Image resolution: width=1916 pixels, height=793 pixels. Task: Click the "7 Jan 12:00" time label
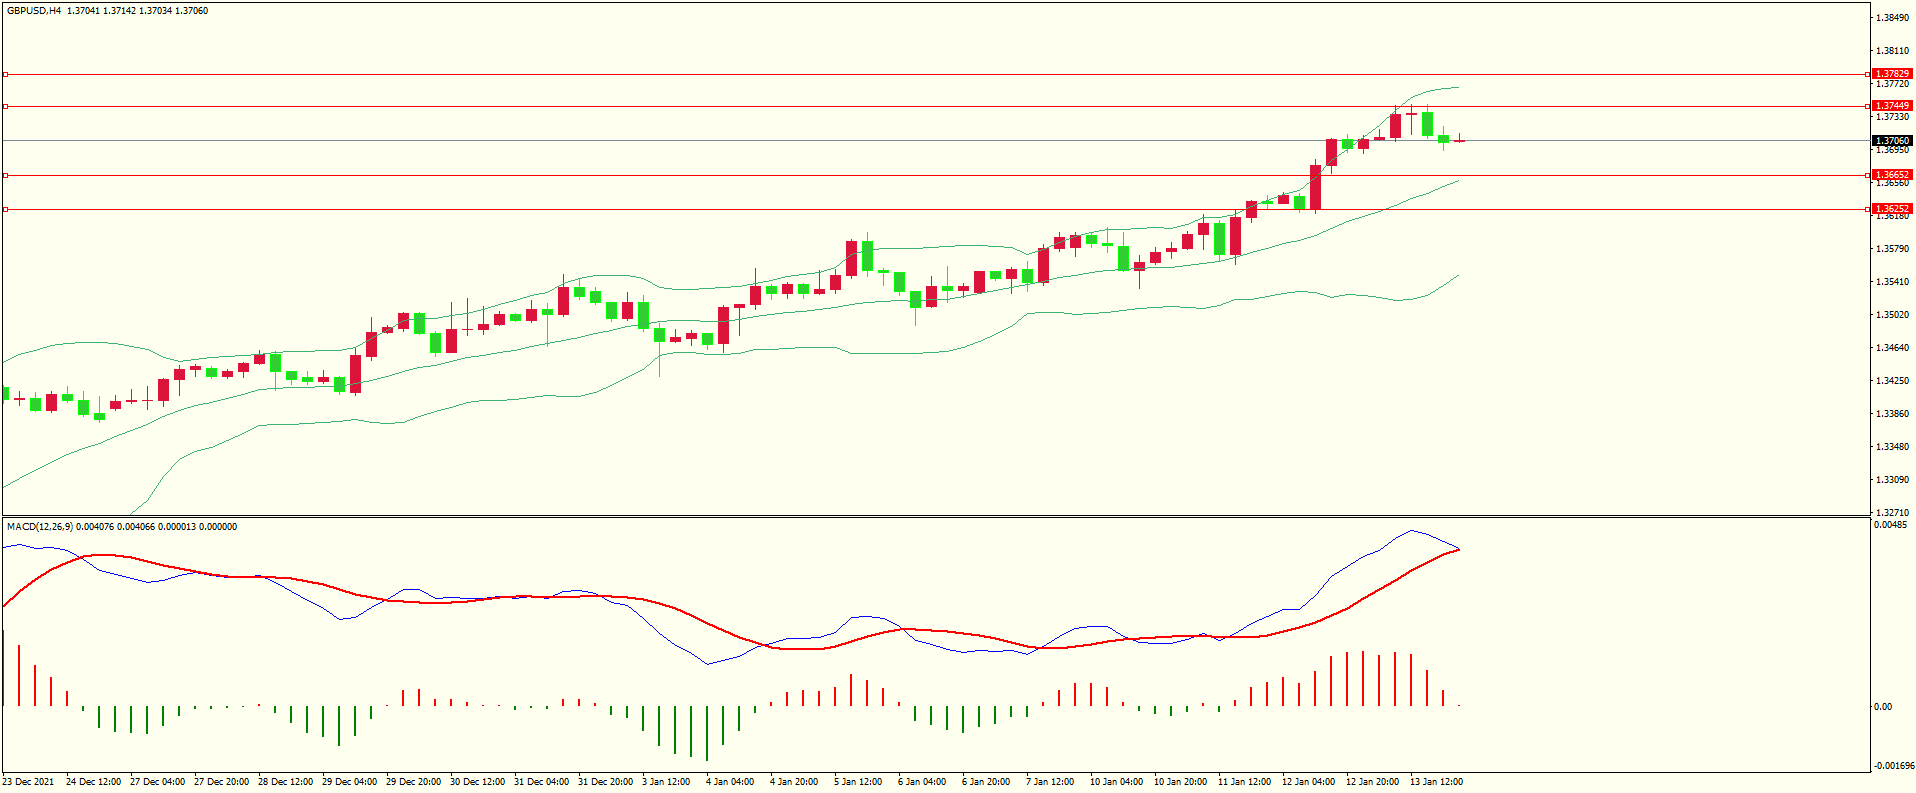click(1049, 782)
